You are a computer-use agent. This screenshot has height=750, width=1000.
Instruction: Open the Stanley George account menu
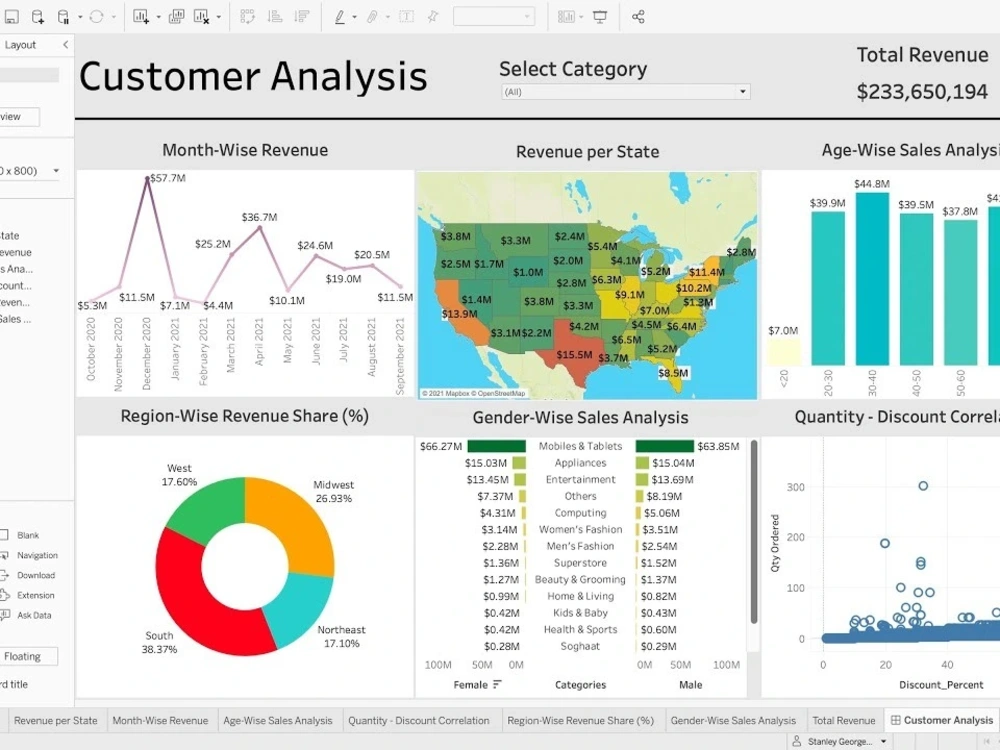pyautogui.click(x=840, y=741)
